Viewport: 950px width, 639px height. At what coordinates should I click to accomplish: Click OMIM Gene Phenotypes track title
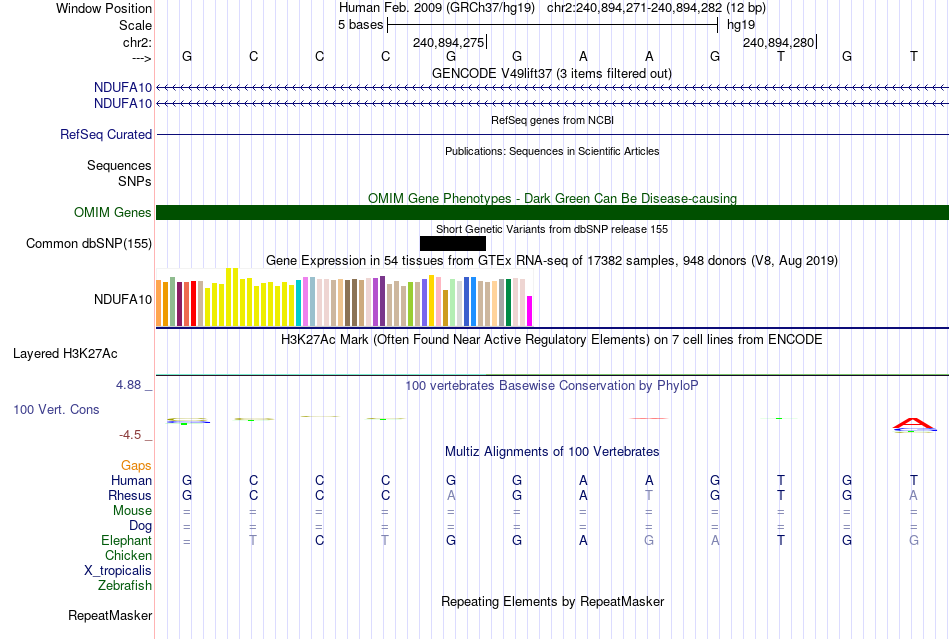tap(552, 198)
